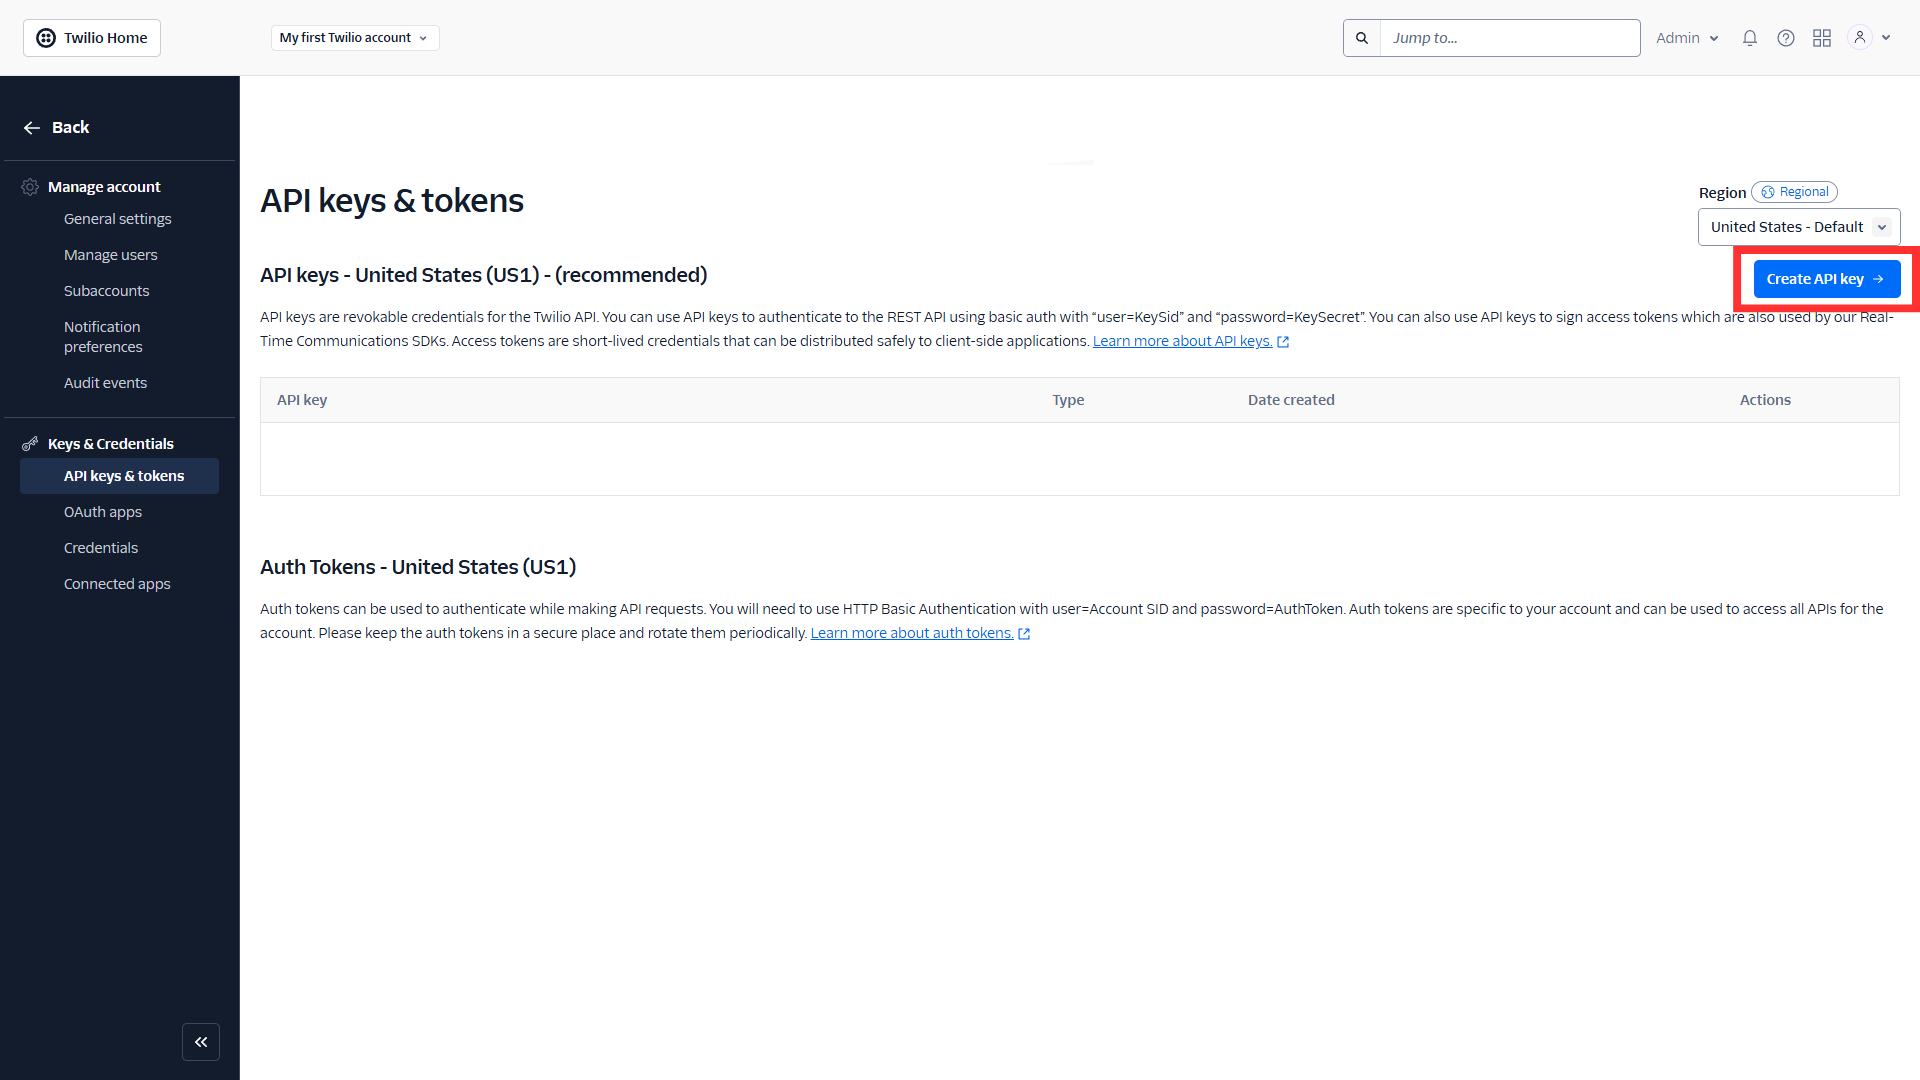Open the help question mark icon
Screen dimensions: 1920x1080
tap(1786, 37)
